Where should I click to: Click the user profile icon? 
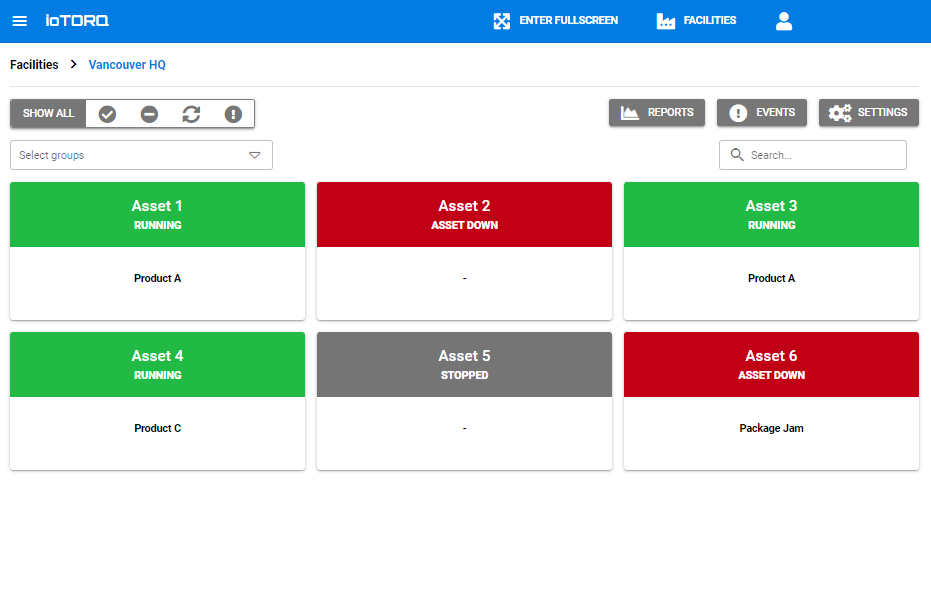point(784,21)
